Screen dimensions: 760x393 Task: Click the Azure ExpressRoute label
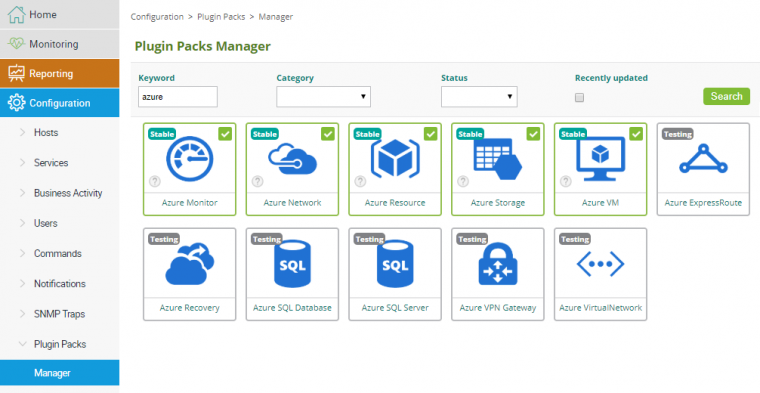pos(703,203)
